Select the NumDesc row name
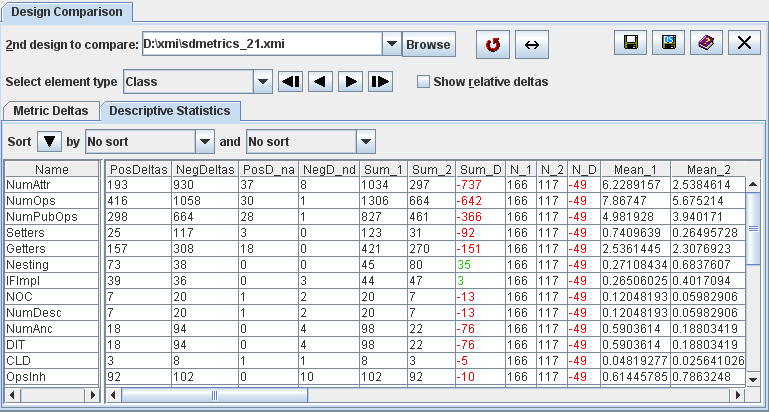The height and width of the screenshot is (412, 769). click(52, 312)
